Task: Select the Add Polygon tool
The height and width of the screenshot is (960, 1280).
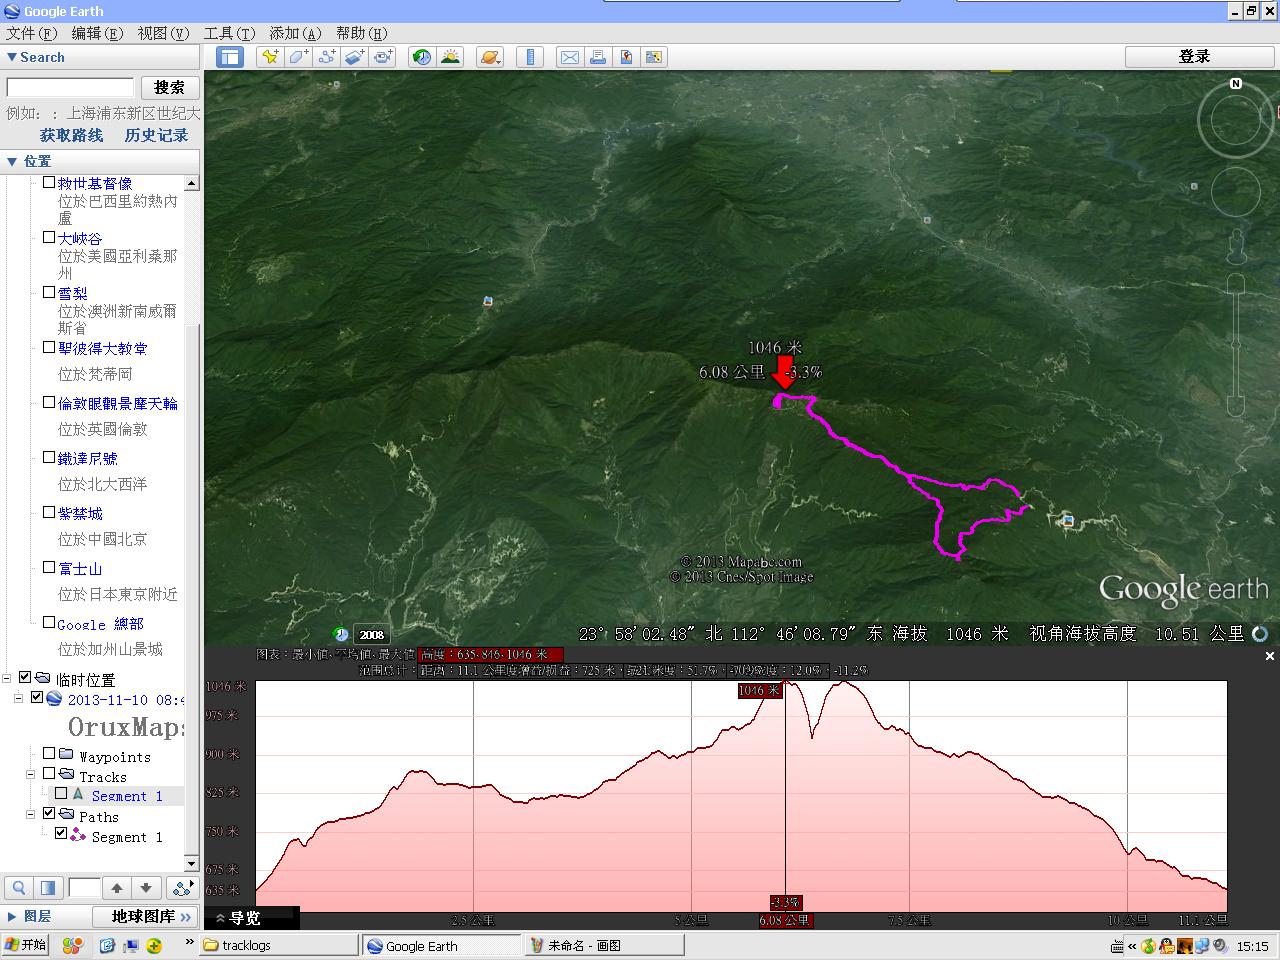Action: 298,57
